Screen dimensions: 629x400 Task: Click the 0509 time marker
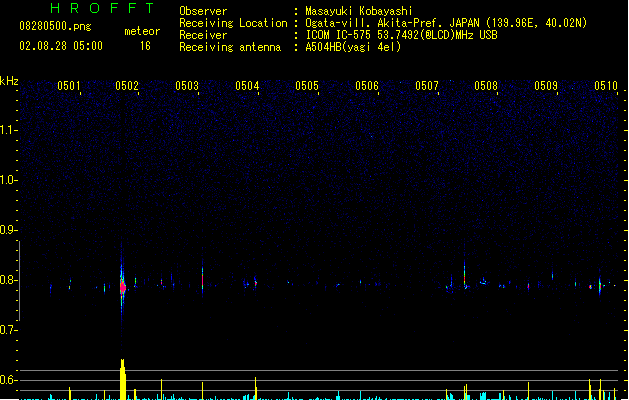546,86
